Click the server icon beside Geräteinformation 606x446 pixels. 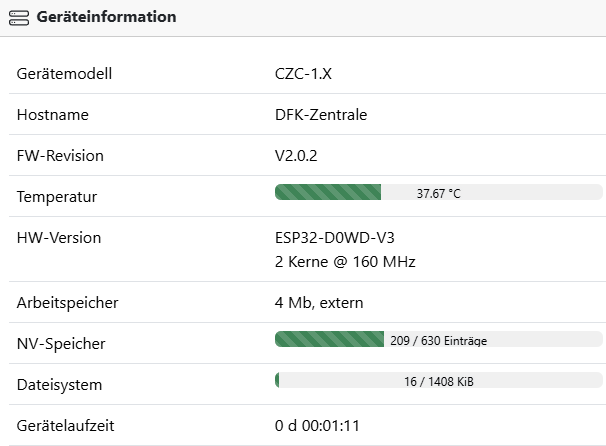[19, 18]
